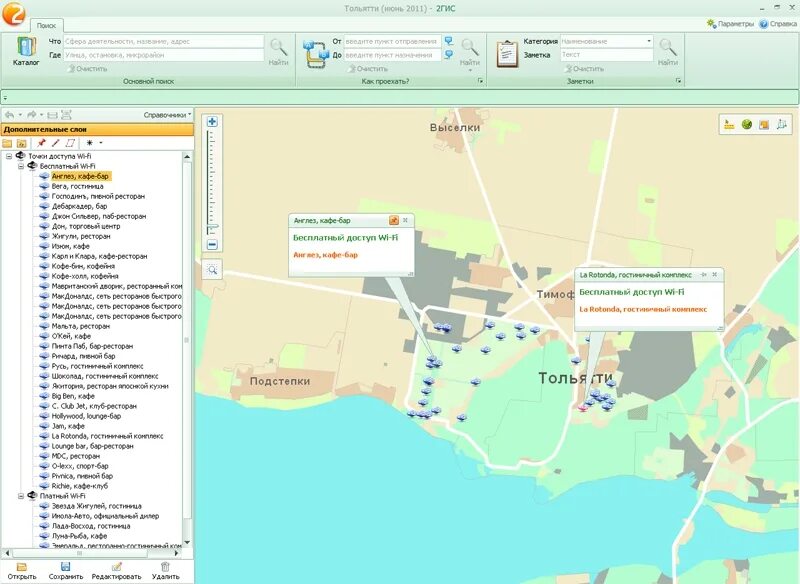Select Hollywood, lounge-бар in tree
The width and height of the screenshot is (800, 584).
coord(86,416)
